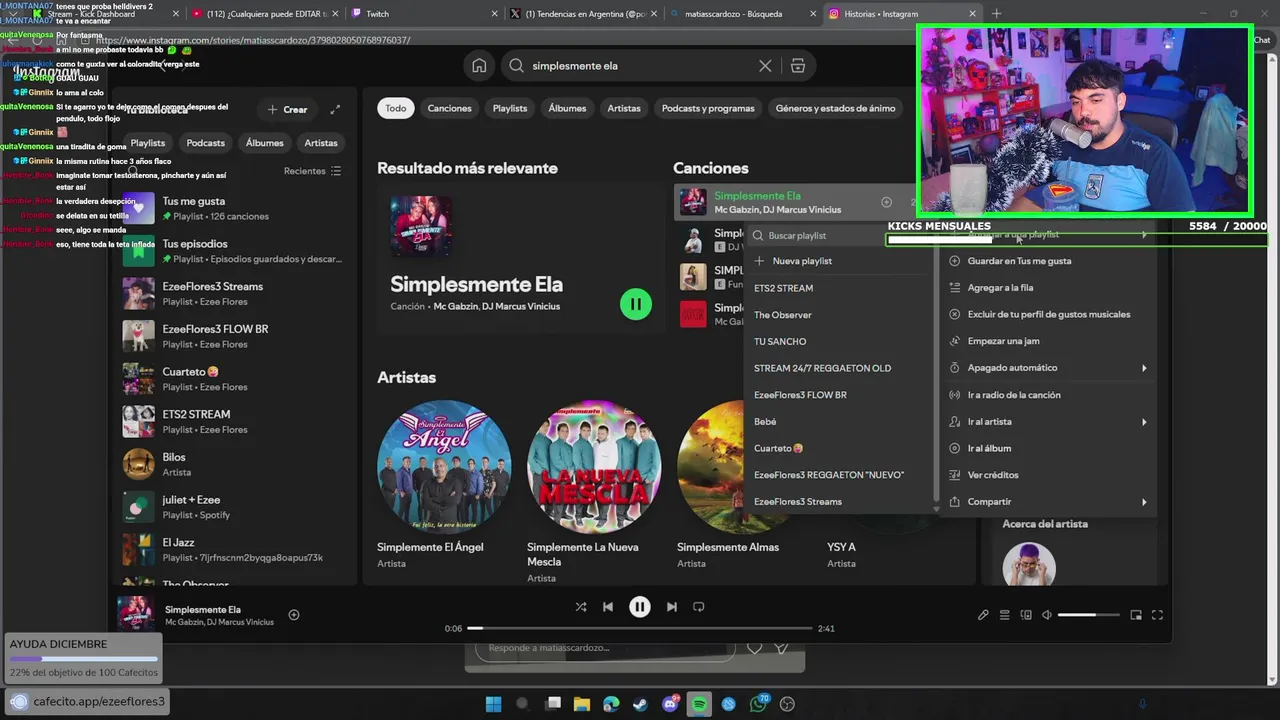Switch library to list view via Recientes icon
The width and height of the screenshot is (1280, 720).
pyautogui.click(x=336, y=171)
